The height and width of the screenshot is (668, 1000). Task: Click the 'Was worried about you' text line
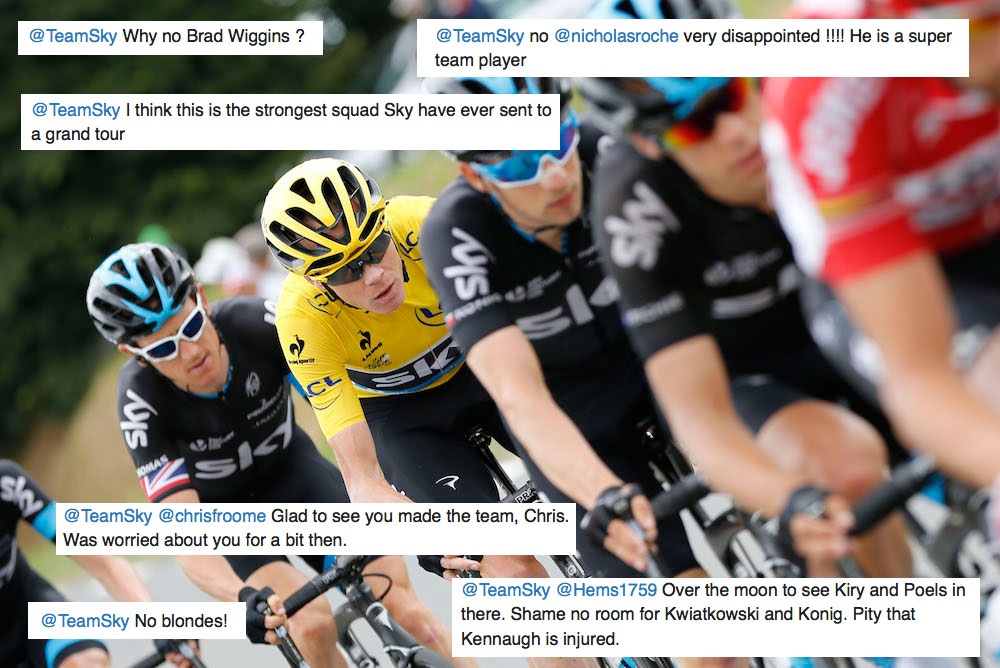[x=205, y=540]
